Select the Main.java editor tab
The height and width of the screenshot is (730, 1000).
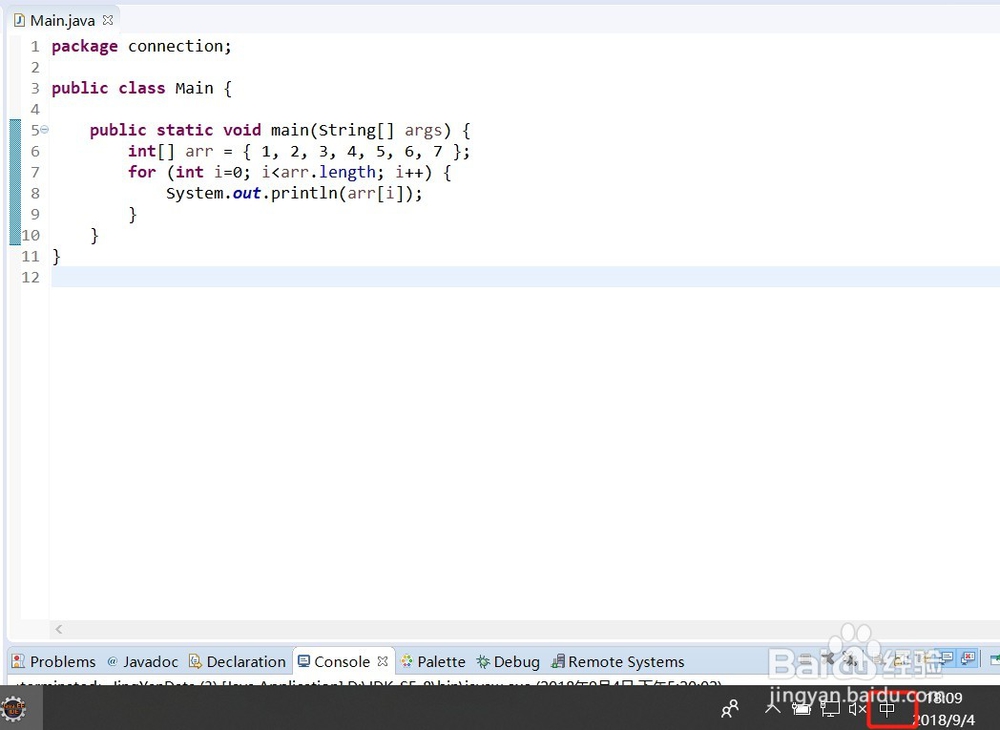click(62, 20)
